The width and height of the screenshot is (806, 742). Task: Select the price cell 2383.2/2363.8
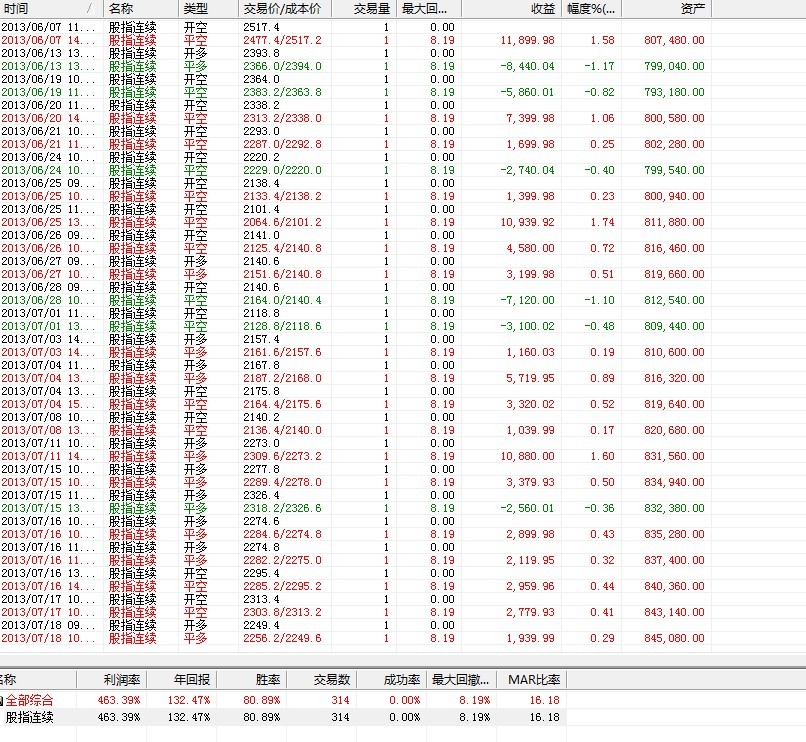(282, 92)
